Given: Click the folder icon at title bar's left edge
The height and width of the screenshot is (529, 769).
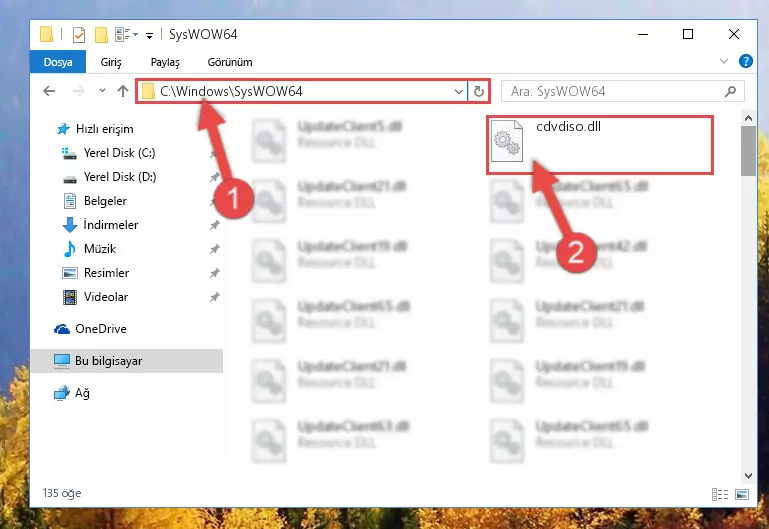Looking at the screenshot, I should point(46,34).
